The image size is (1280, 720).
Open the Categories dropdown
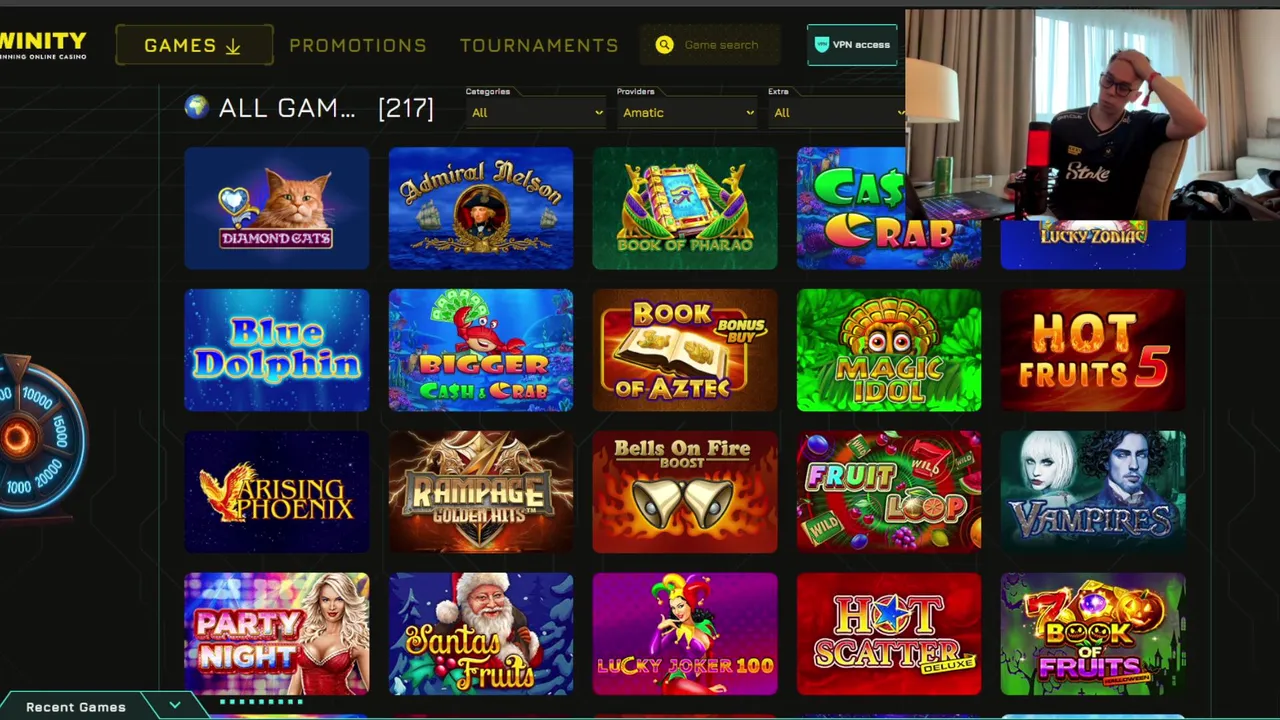point(536,113)
